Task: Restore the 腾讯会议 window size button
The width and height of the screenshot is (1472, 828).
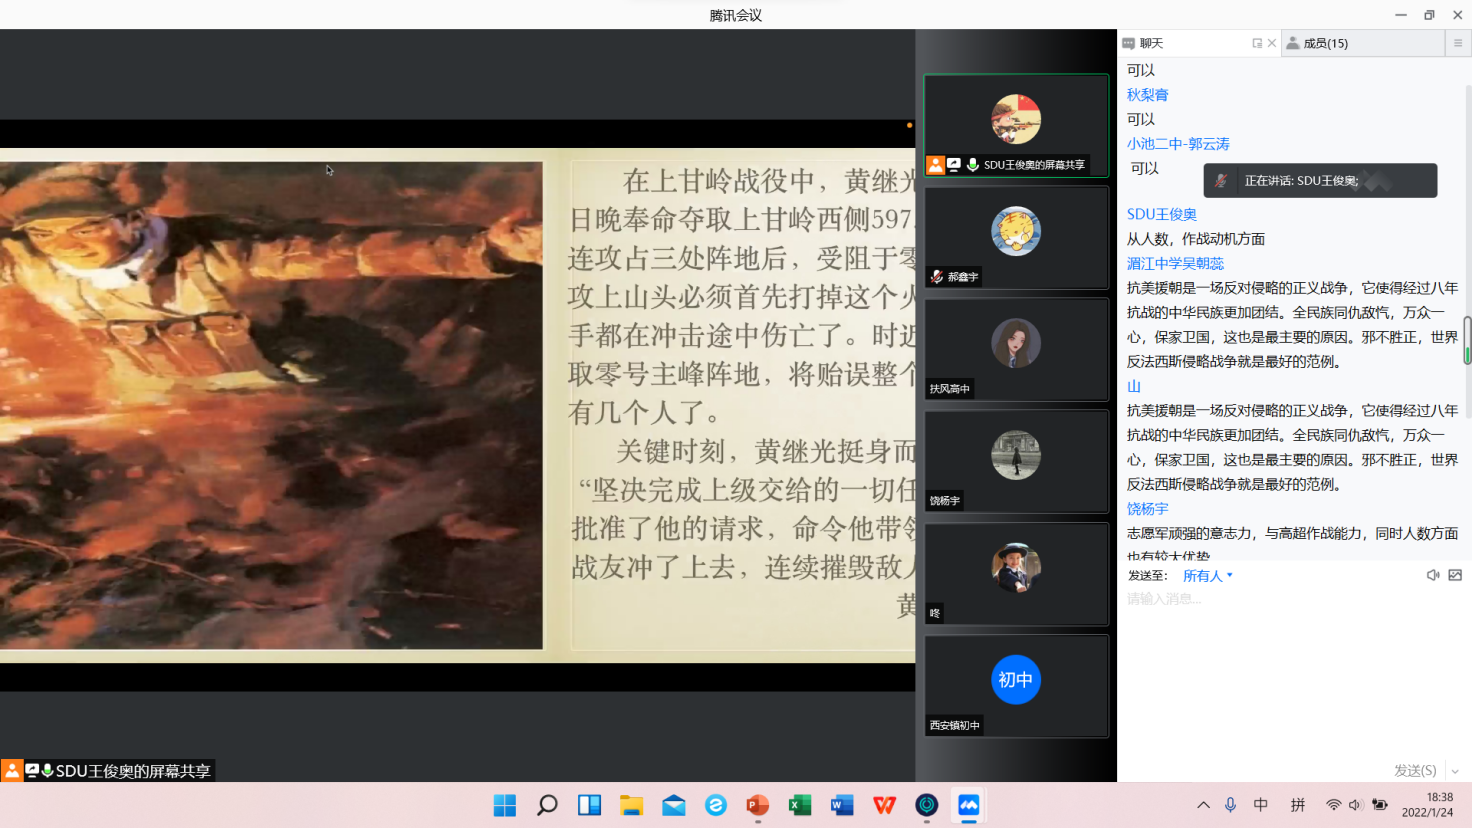Action: tap(1429, 14)
